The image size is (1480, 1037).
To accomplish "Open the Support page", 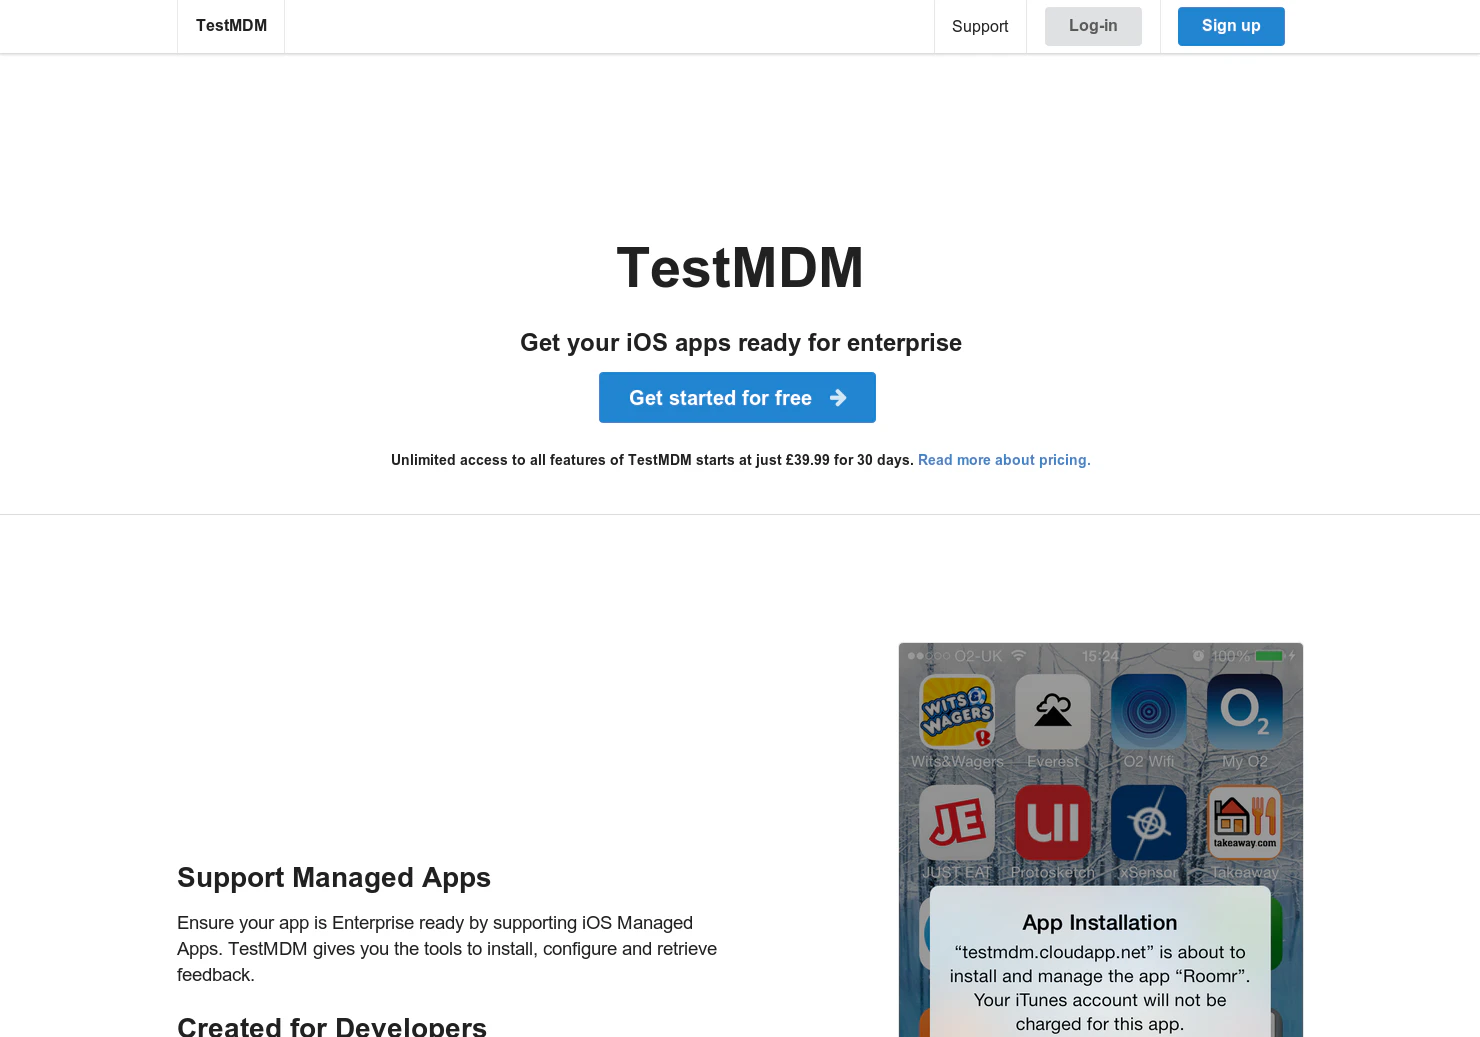I will (980, 26).
